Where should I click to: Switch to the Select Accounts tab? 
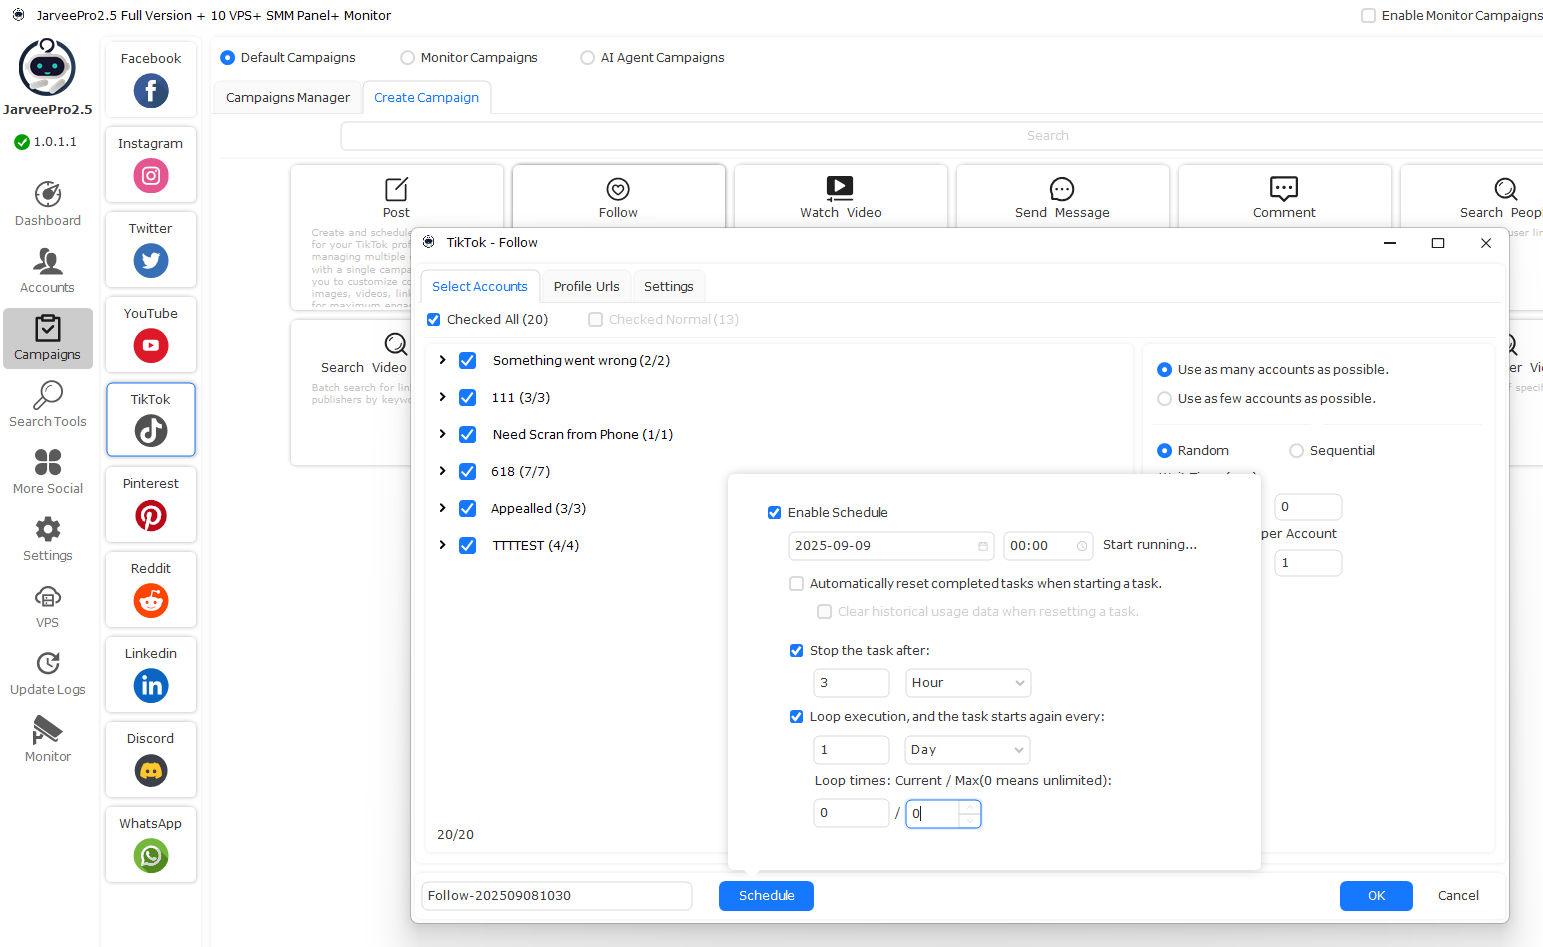[x=480, y=287]
